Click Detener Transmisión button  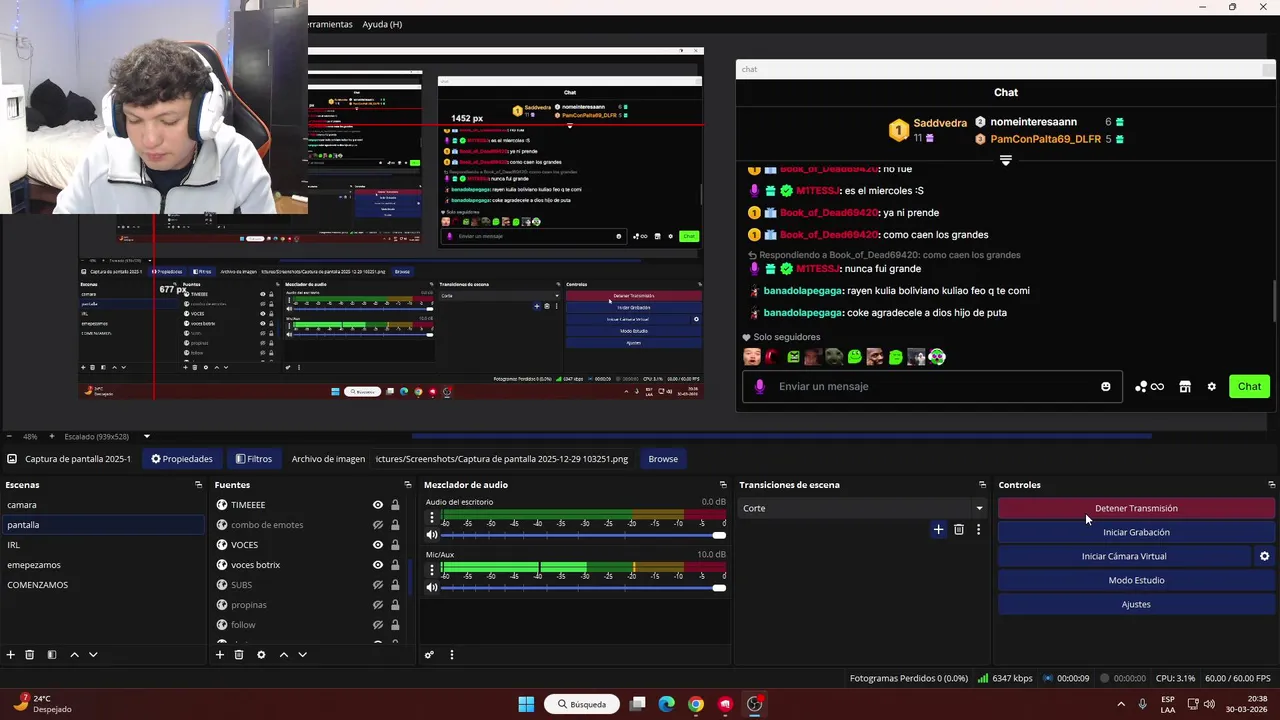pyautogui.click(x=1136, y=508)
